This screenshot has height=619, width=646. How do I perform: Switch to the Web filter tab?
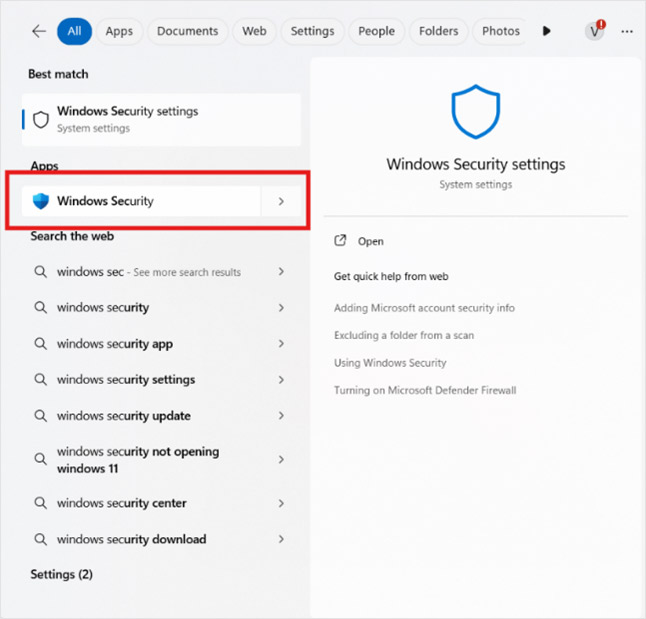click(254, 31)
